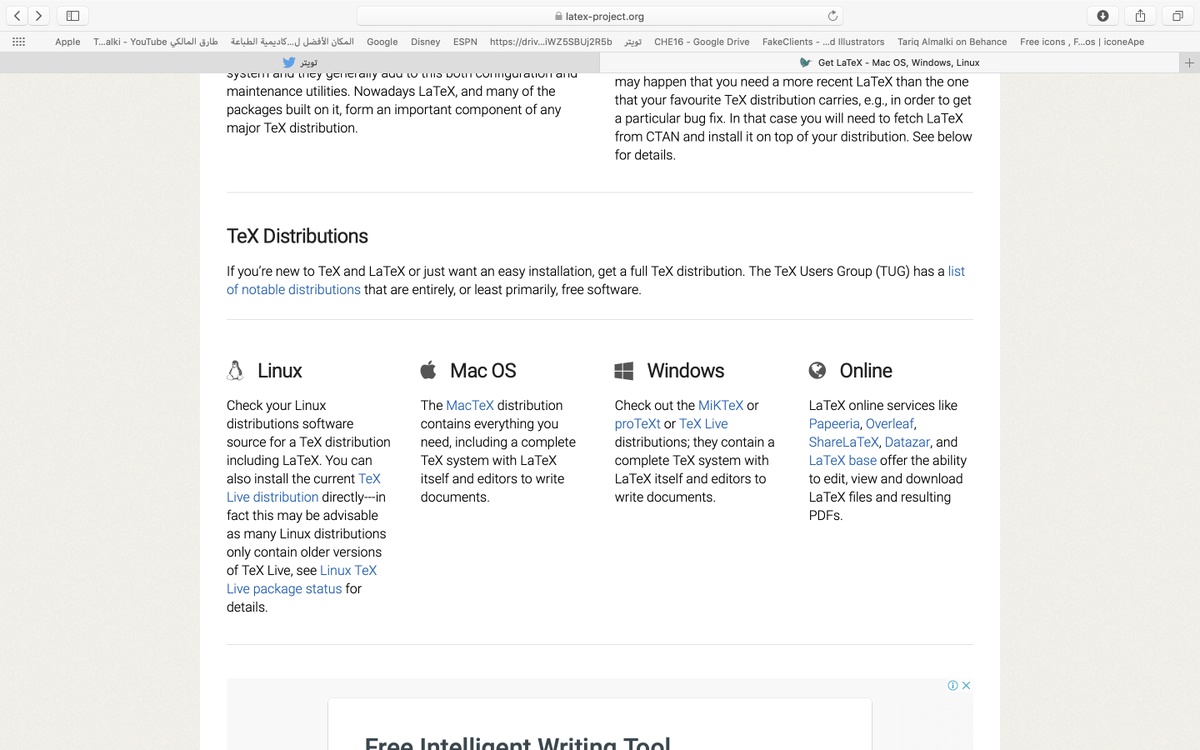Click the Windows logo icon
The width and height of the screenshot is (1200, 750).
(x=623, y=370)
